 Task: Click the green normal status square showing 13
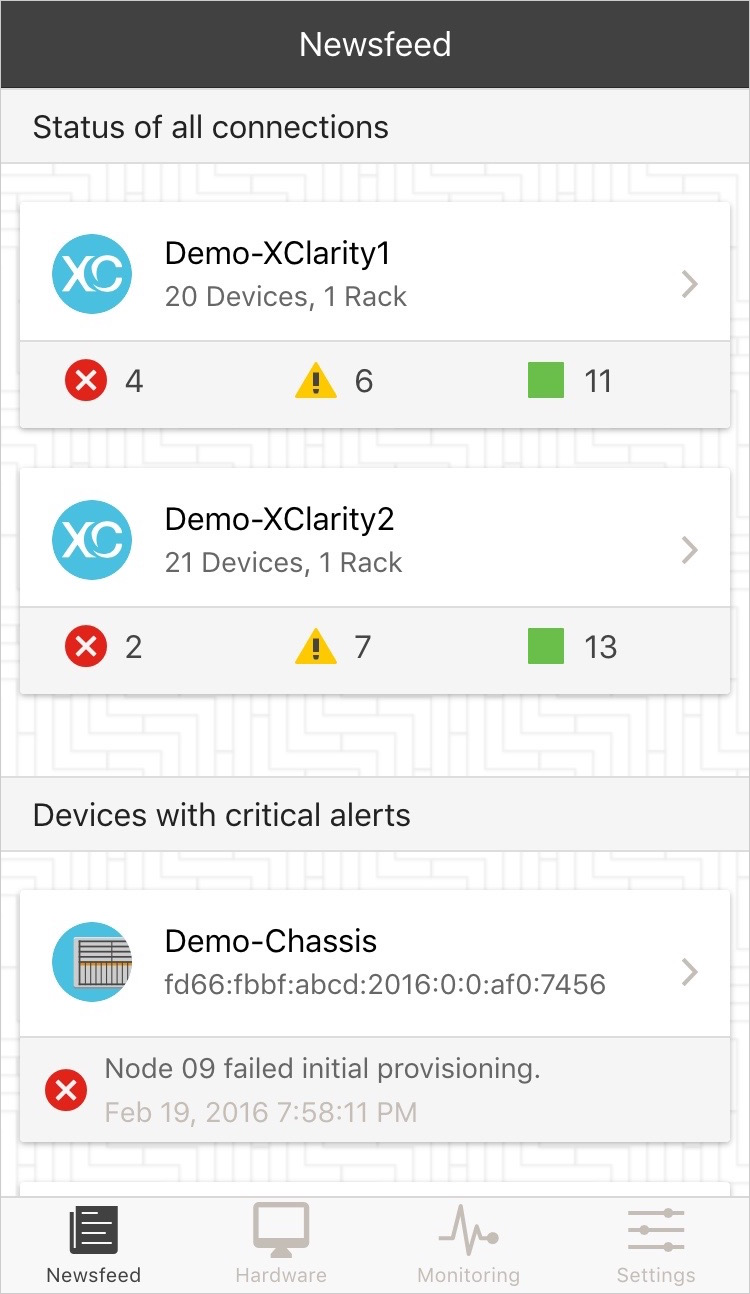point(546,647)
